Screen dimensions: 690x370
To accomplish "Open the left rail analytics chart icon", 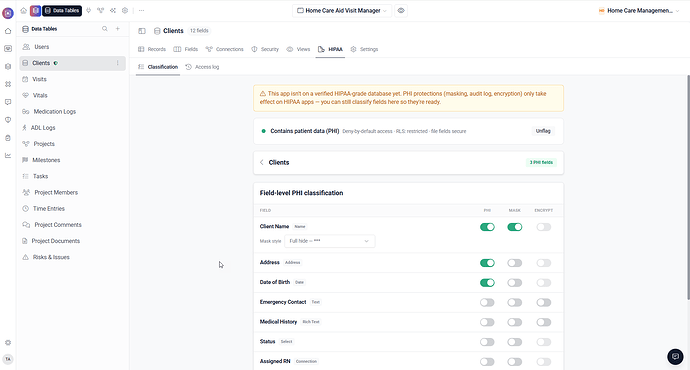I will (x=8, y=155).
